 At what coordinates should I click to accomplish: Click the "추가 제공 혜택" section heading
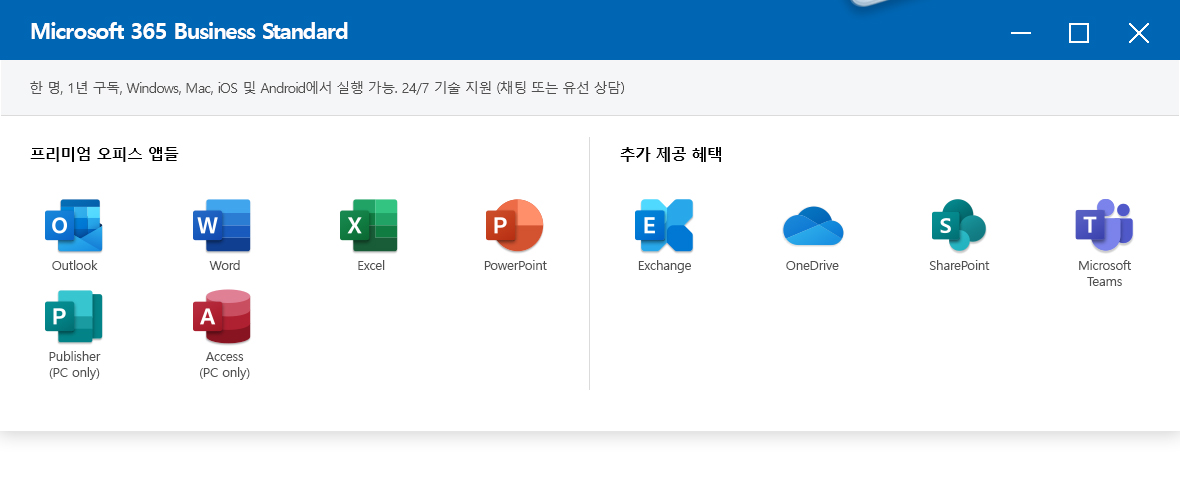671,155
